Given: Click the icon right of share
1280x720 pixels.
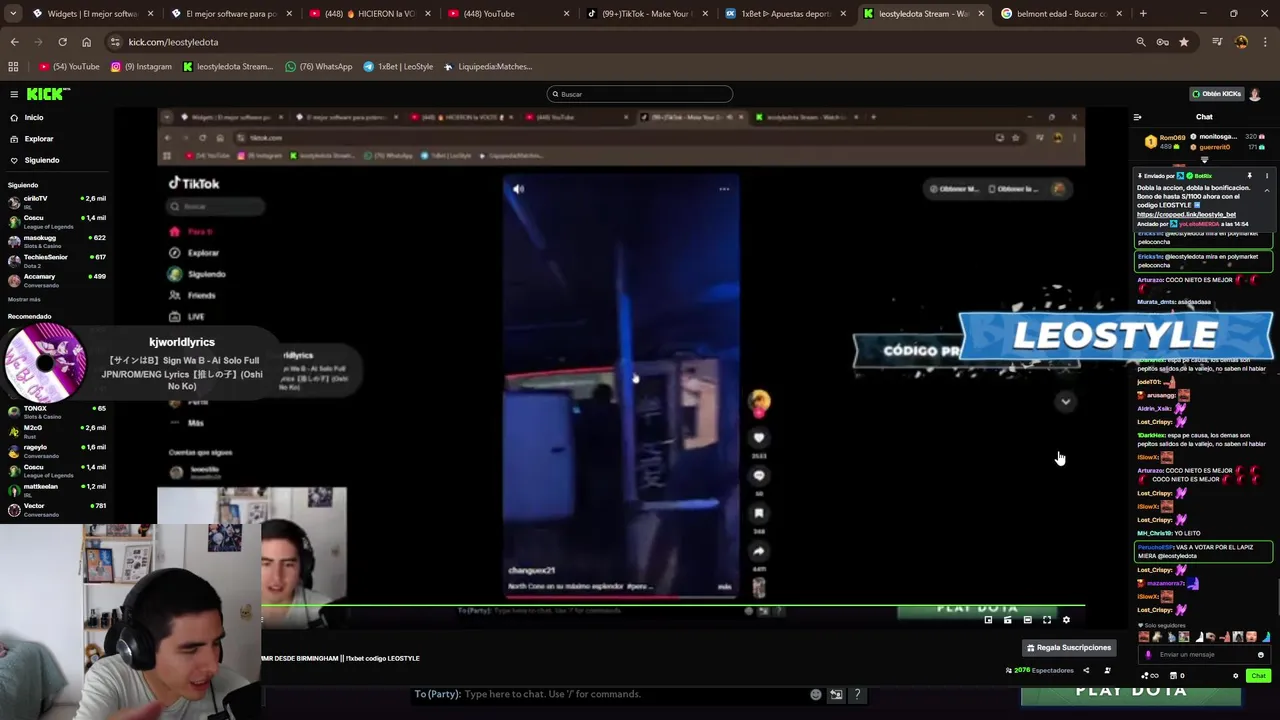Looking at the screenshot, I should coord(1107,670).
